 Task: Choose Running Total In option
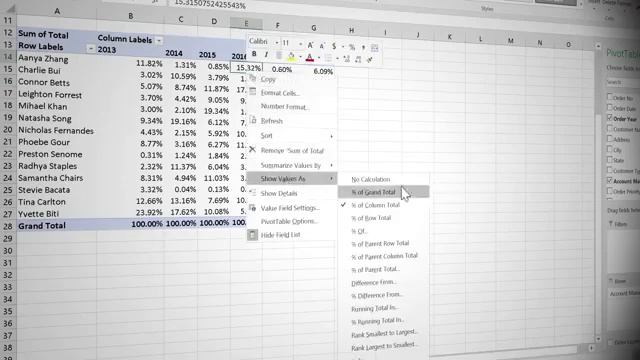(x=383, y=308)
